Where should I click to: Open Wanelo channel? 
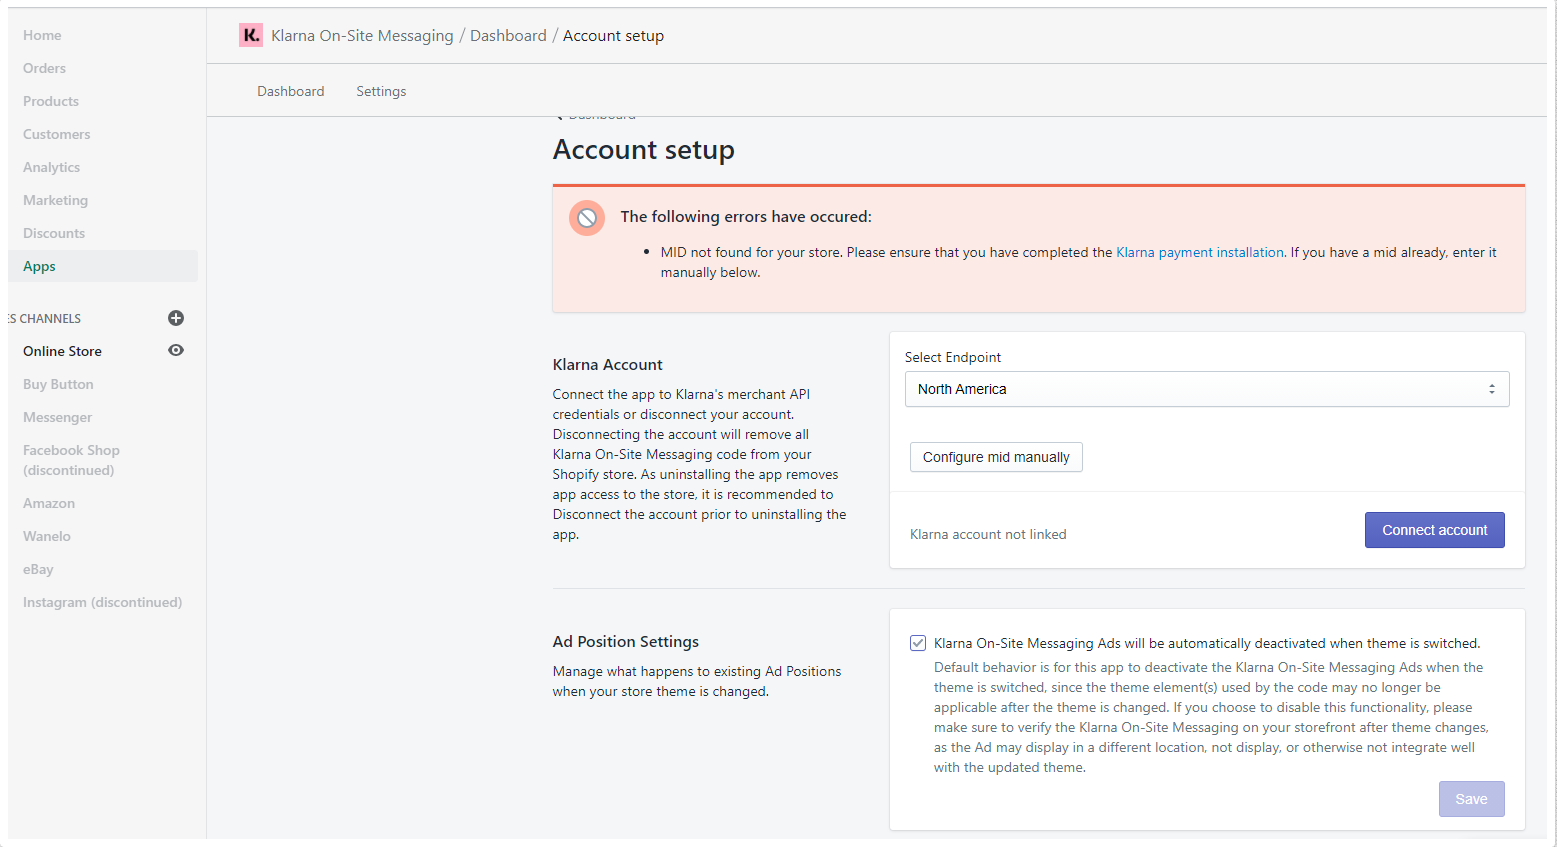(47, 536)
